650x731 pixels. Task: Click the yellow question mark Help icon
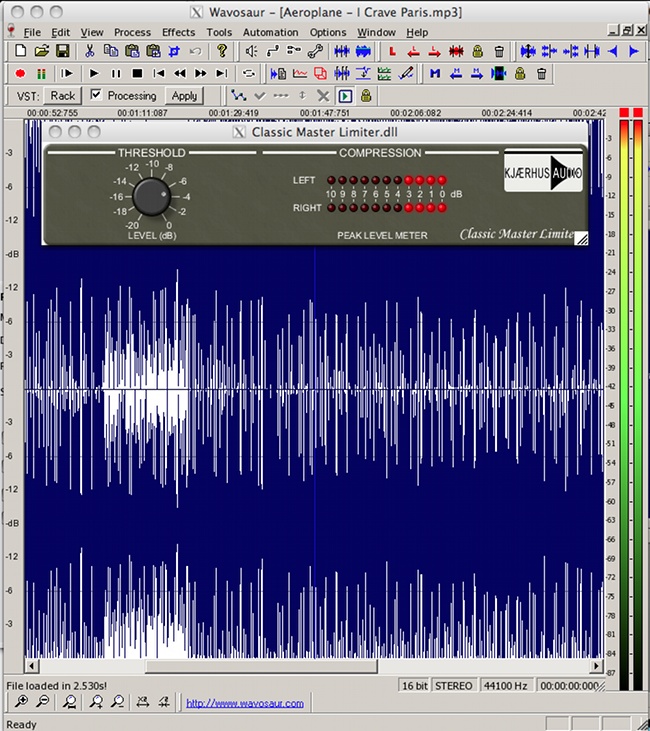pyautogui.click(x=223, y=51)
